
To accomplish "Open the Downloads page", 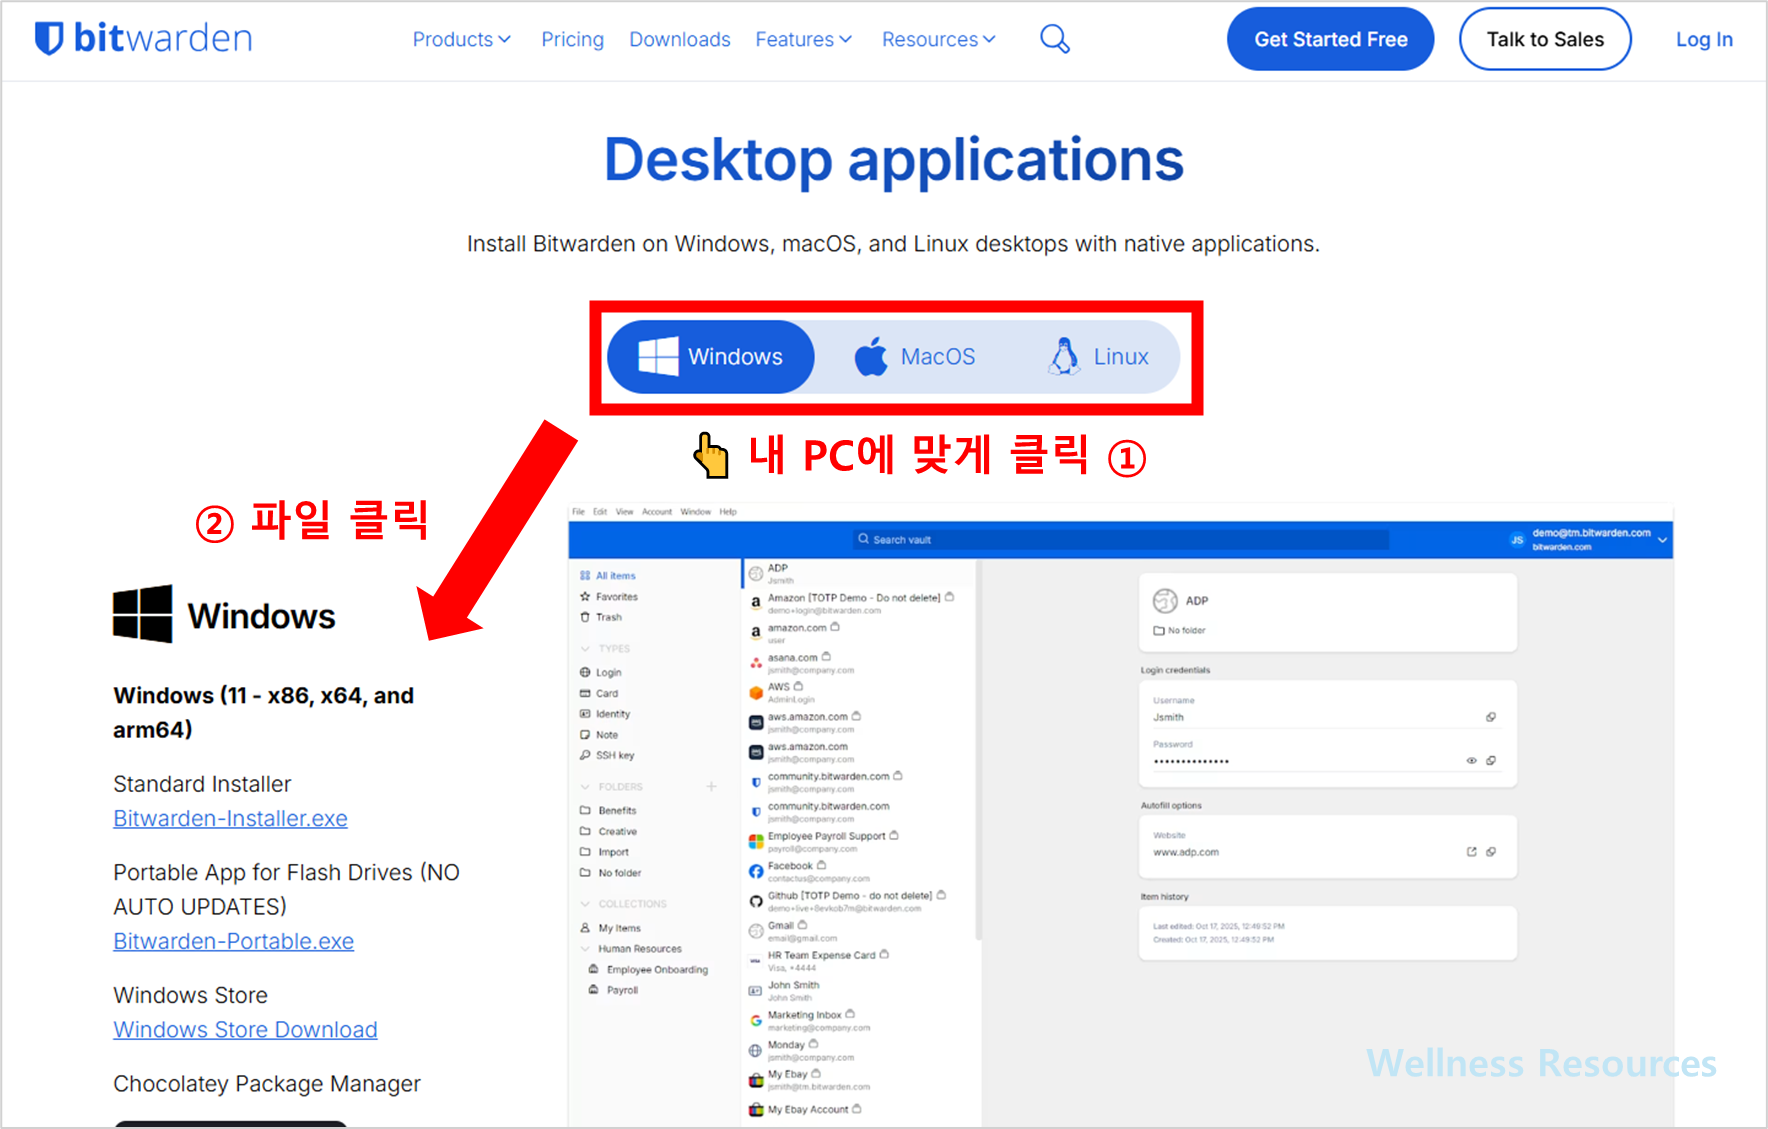I will coord(680,39).
